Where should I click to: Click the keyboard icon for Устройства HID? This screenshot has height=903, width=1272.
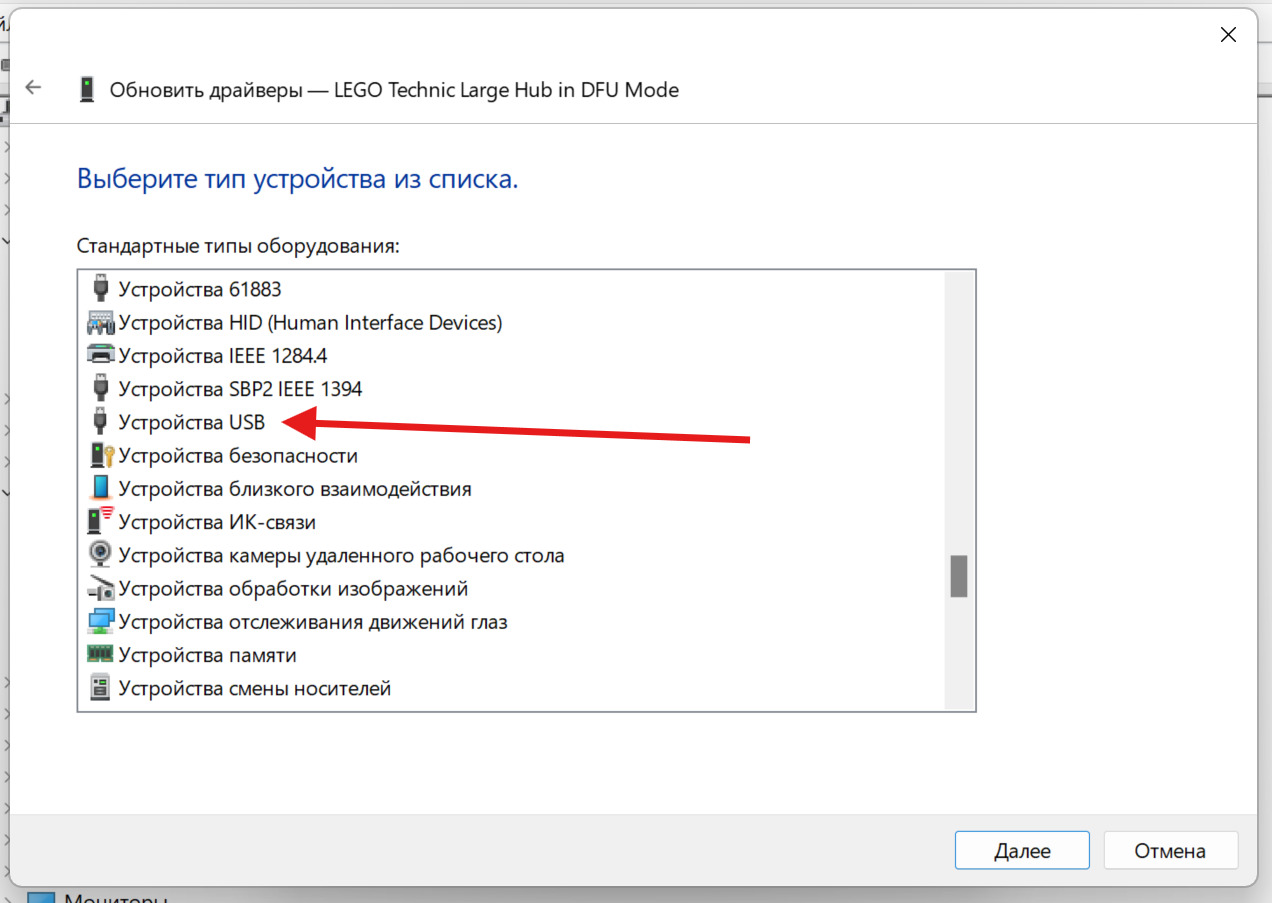click(x=101, y=323)
